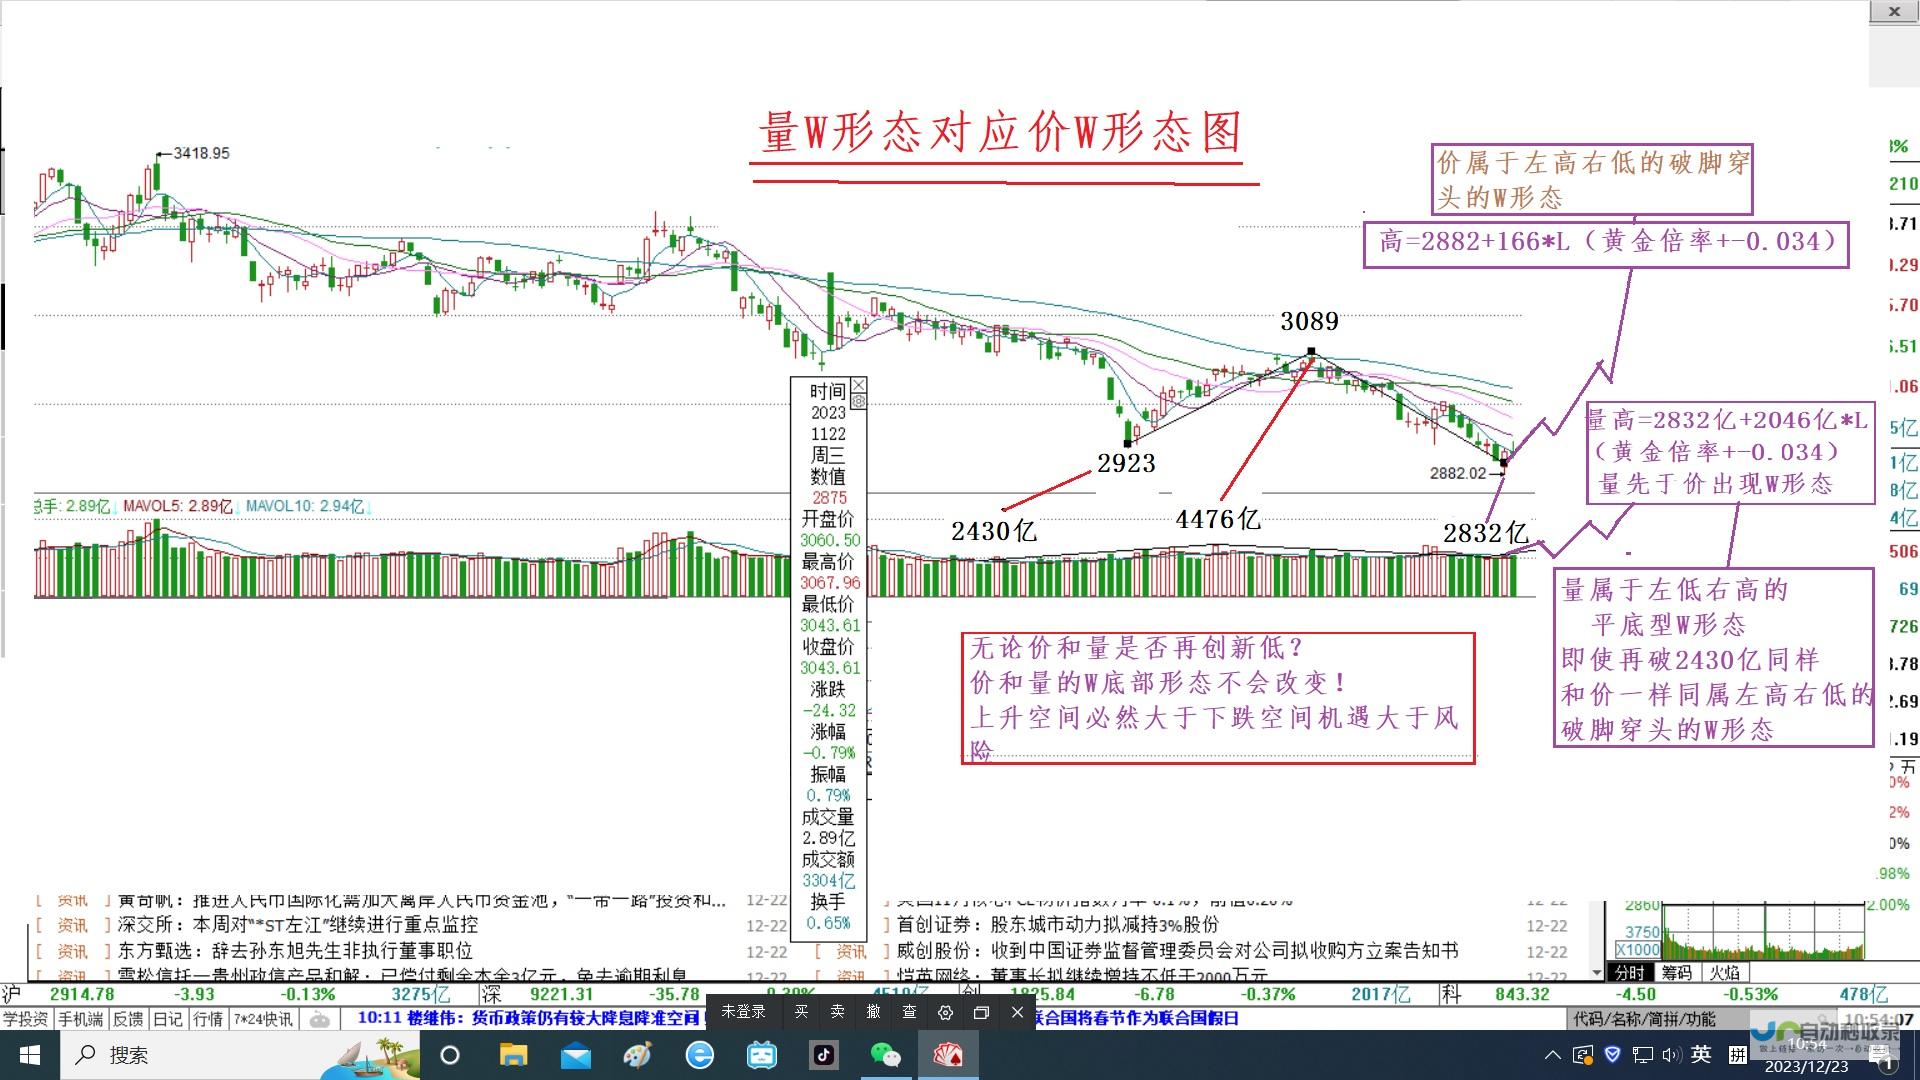Screen dimensions: 1920x1080
Task: Click MAVOL5: 2.89亿 volume indicator label
Action: (177, 507)
